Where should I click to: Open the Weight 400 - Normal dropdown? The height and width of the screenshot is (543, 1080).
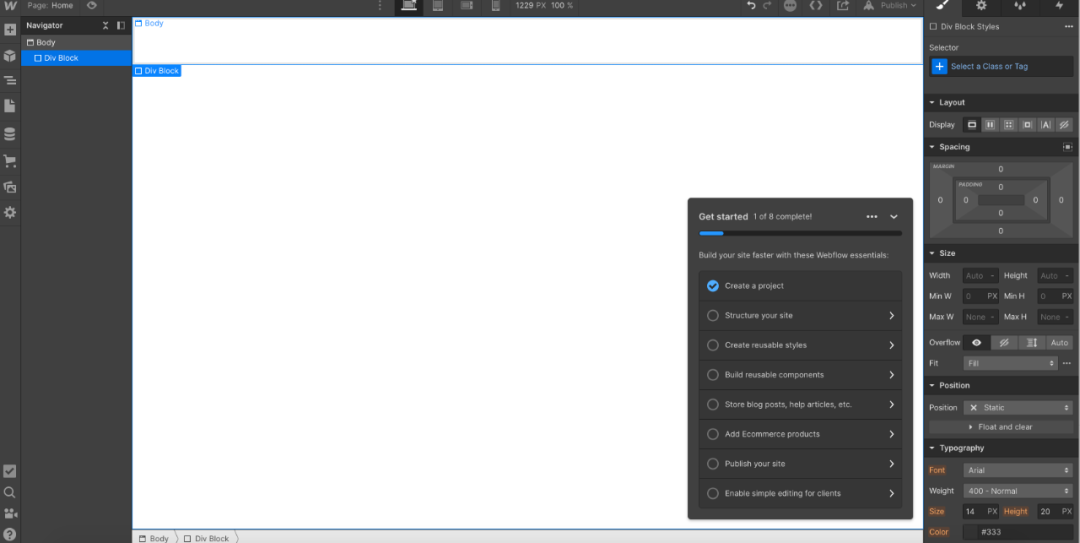coord(1018,491)
